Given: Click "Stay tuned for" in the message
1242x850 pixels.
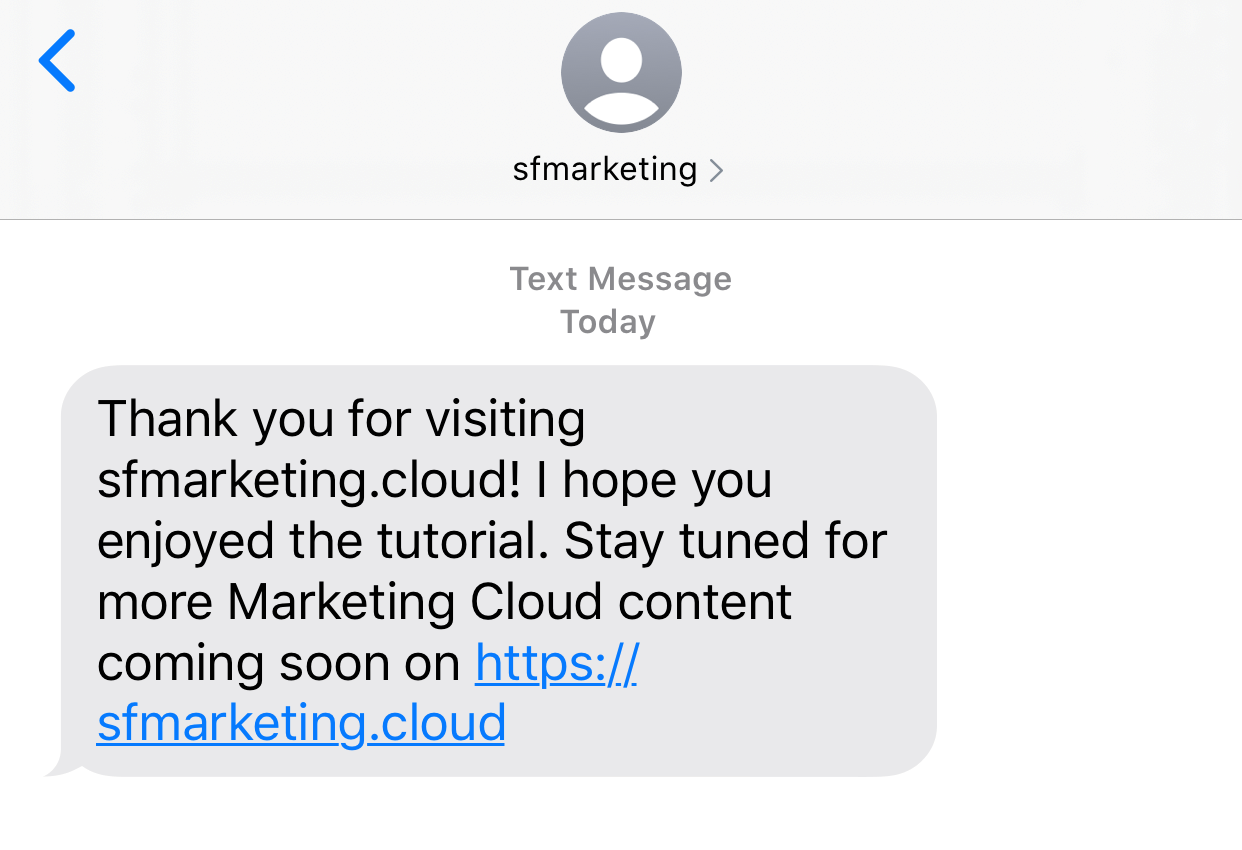Looking at the screenshot, I should click(725, 541).
